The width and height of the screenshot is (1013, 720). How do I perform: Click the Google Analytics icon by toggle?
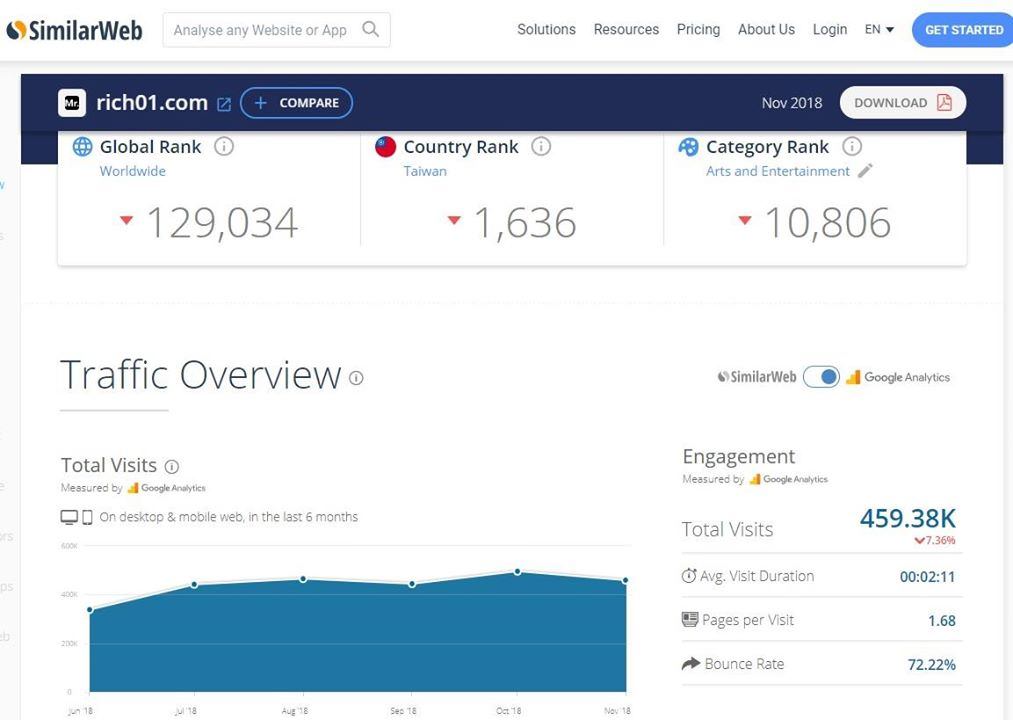coord(852,377)
